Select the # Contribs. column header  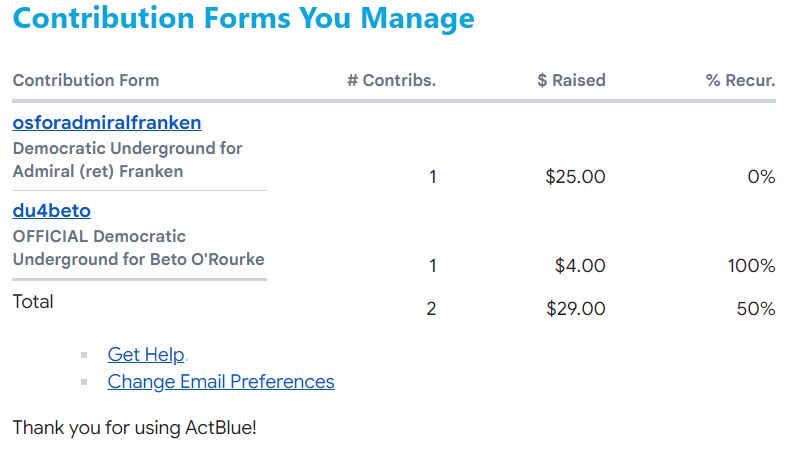pyautogui.click(x=391, y=80)
